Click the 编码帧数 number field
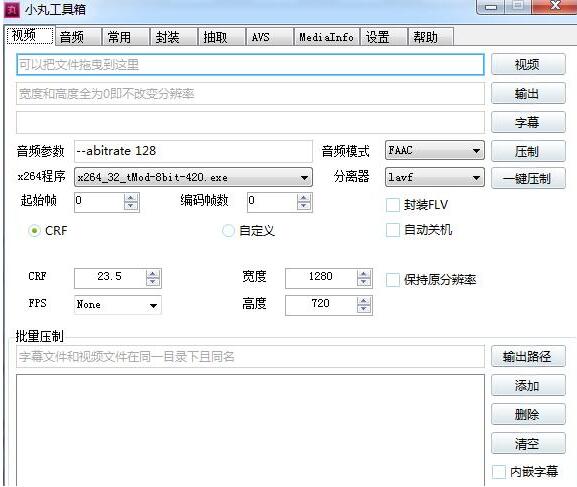 (272, 202)
